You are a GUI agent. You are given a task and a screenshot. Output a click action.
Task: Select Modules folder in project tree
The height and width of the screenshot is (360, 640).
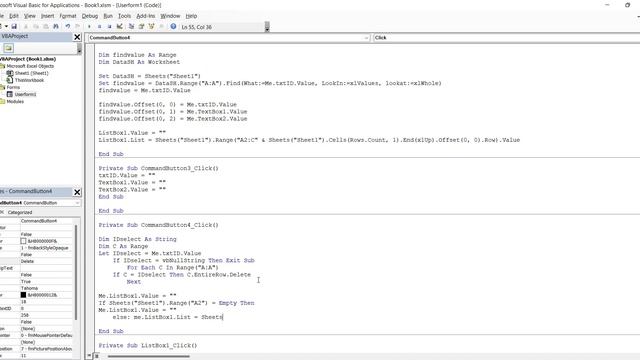[x=15, y=101]
